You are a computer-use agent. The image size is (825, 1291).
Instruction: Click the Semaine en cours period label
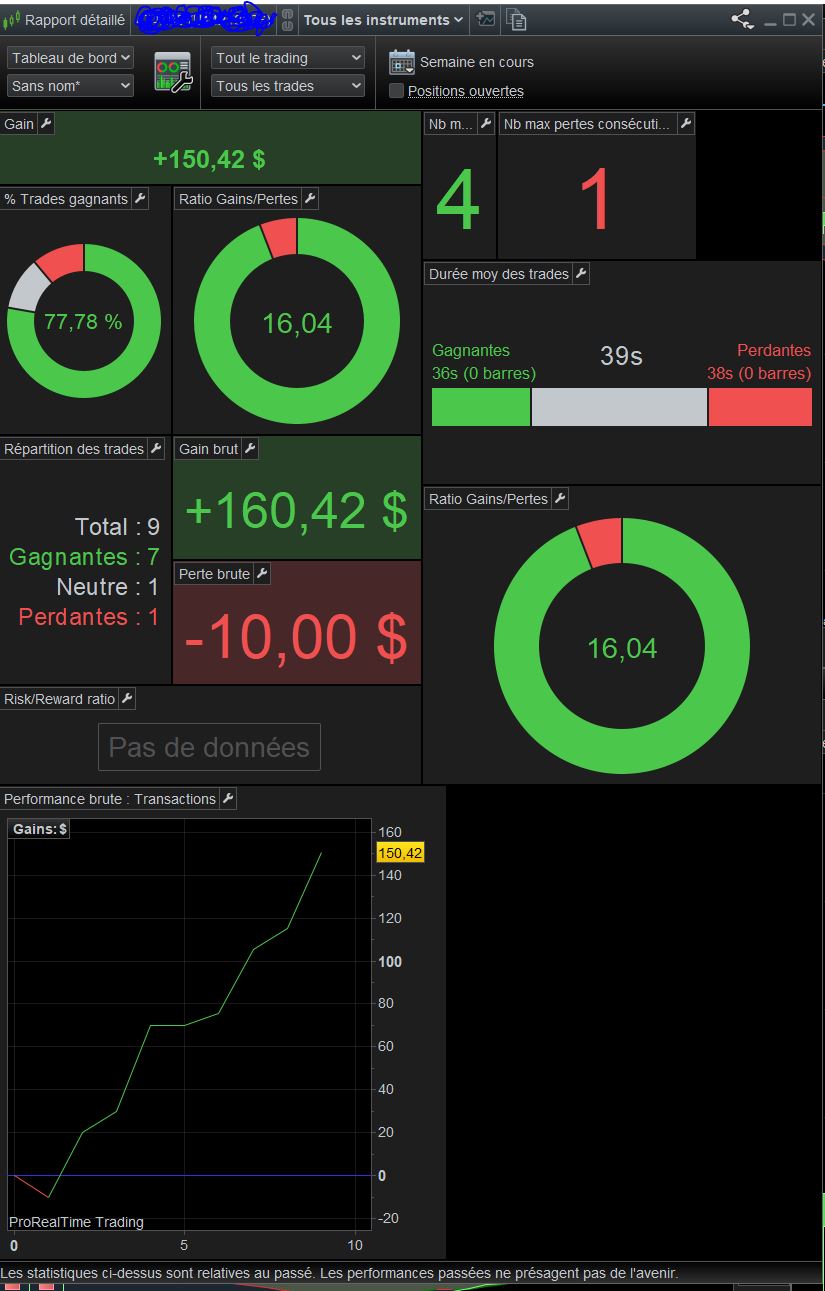coord(477,62)
